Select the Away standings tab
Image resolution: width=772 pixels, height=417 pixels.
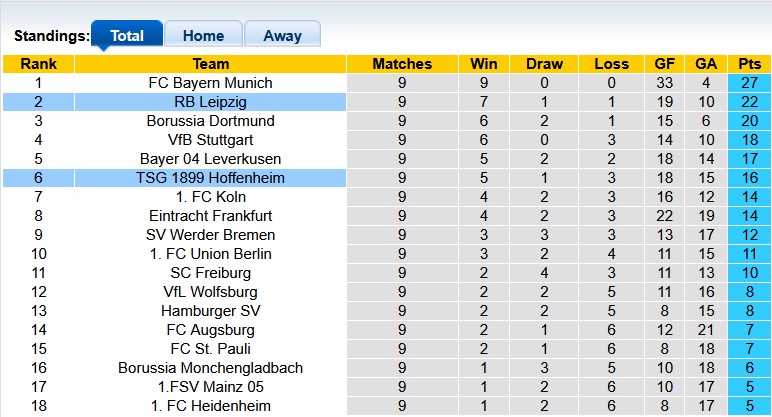pos(282,35)
